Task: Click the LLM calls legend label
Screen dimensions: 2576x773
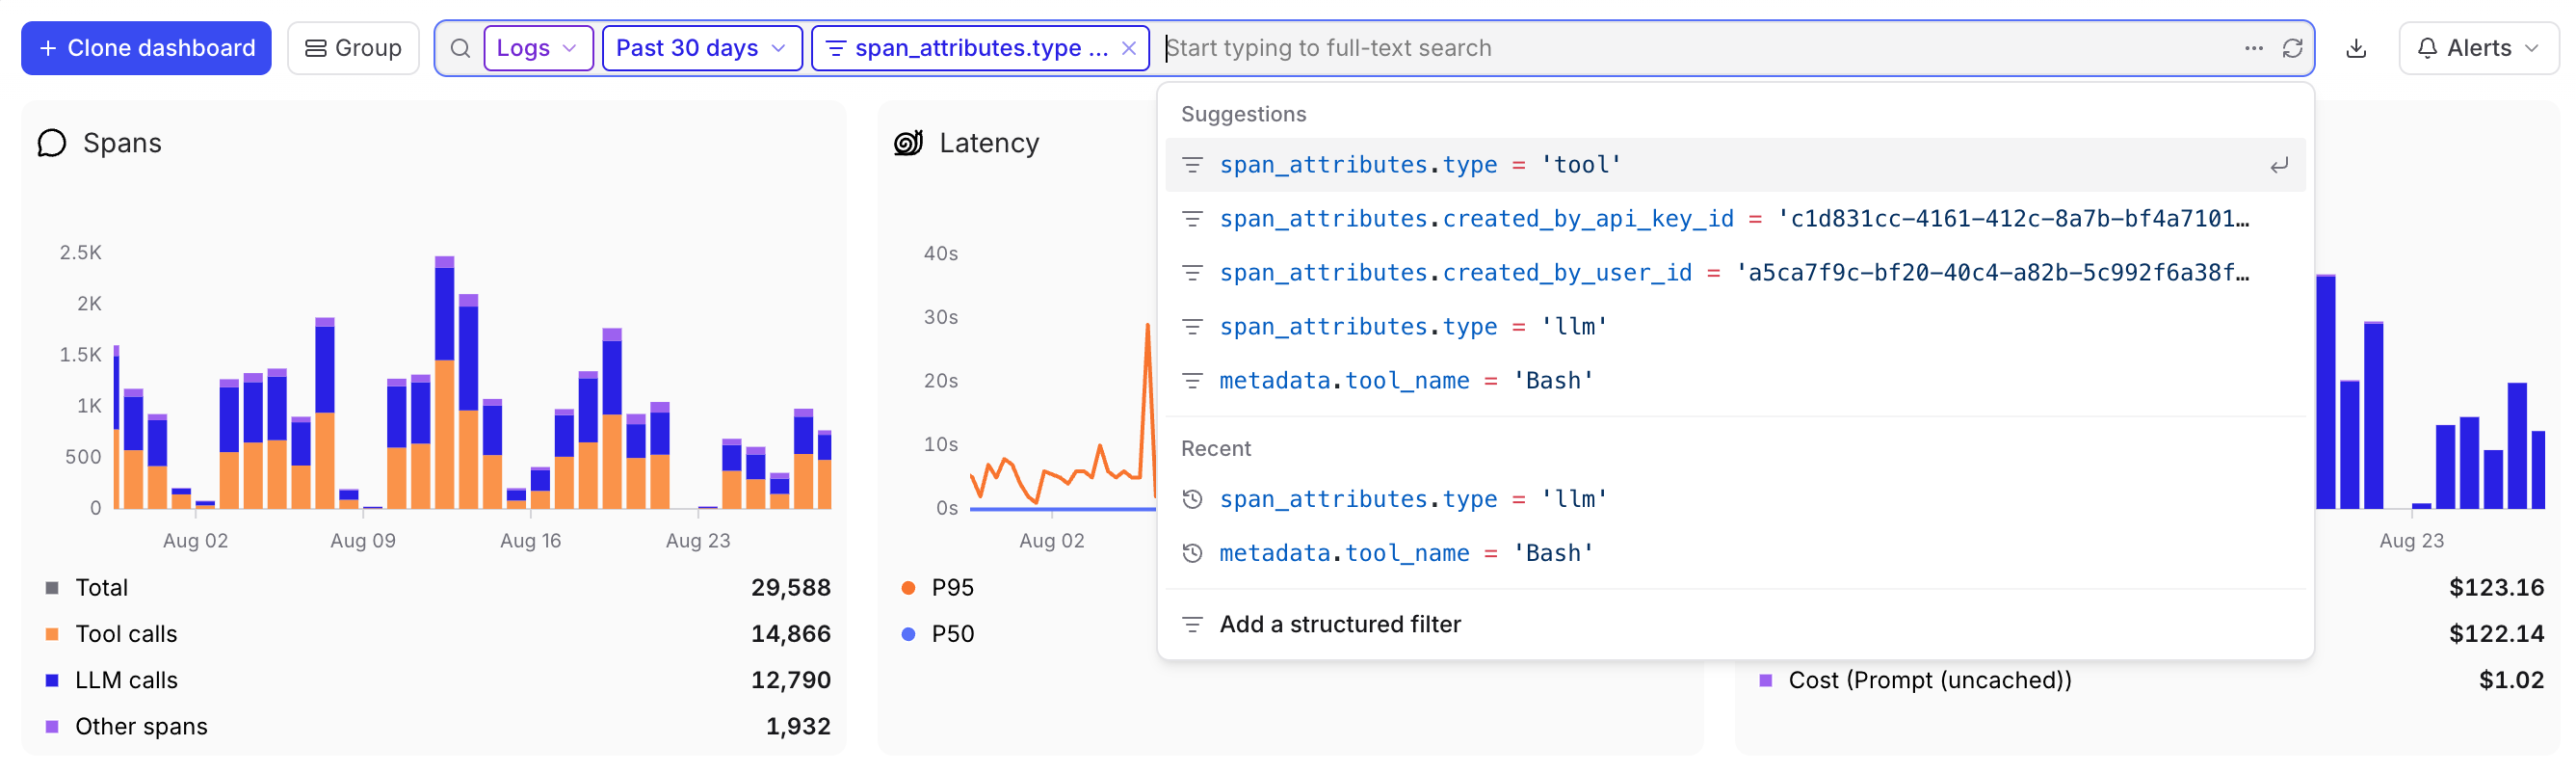Action: [126, 680]
